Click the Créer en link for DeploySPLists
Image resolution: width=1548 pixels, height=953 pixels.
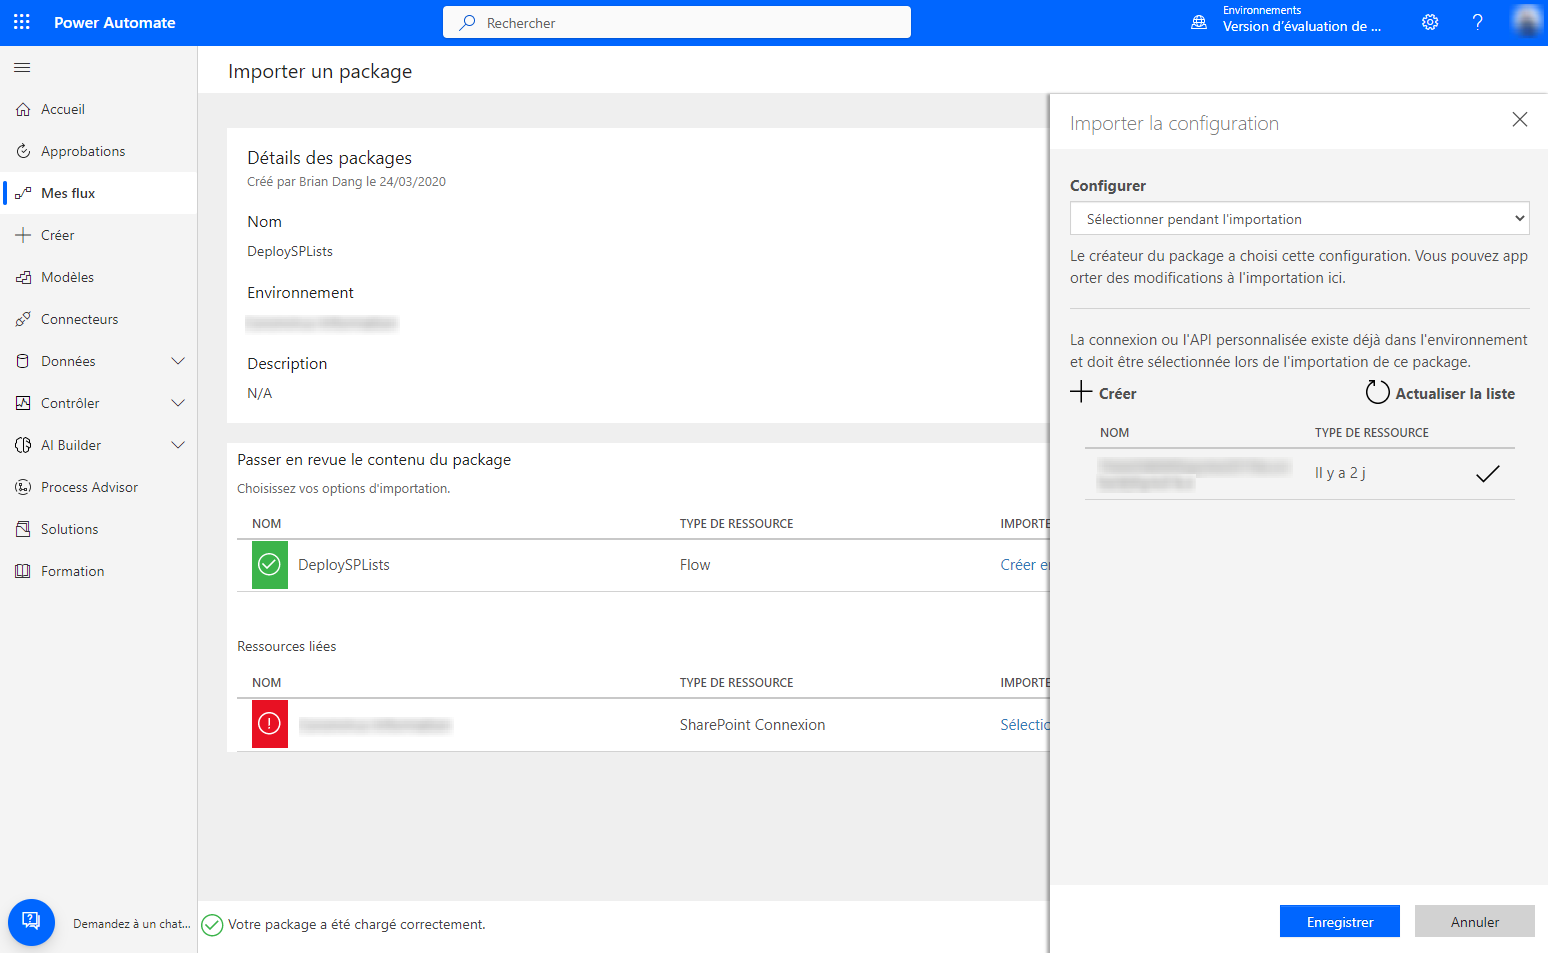(1025, 565)
